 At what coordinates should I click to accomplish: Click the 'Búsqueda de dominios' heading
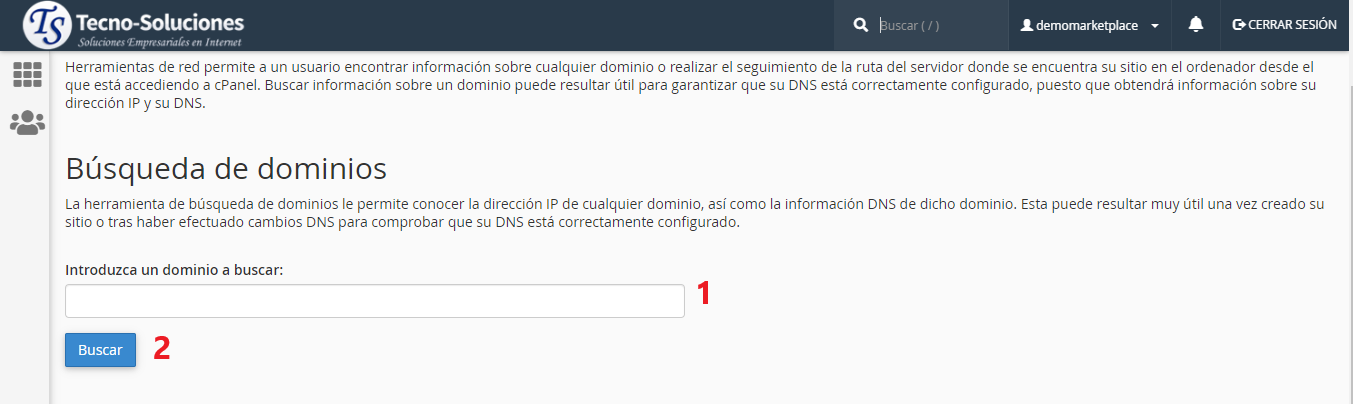pyautogui.click(x=226, y=166)
